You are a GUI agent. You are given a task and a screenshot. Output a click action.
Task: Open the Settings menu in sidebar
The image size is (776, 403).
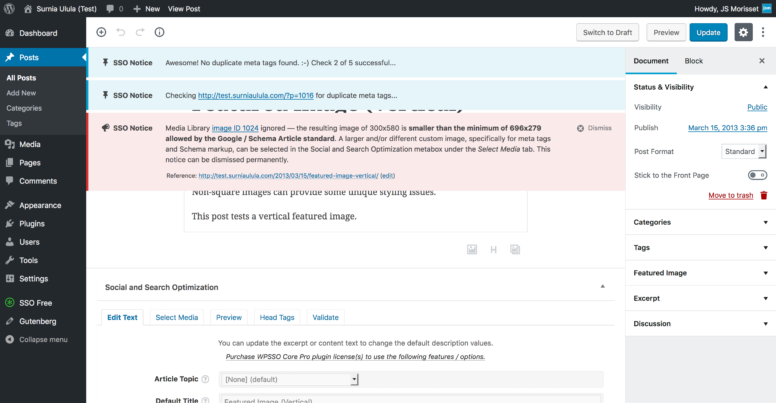point(33,279)
